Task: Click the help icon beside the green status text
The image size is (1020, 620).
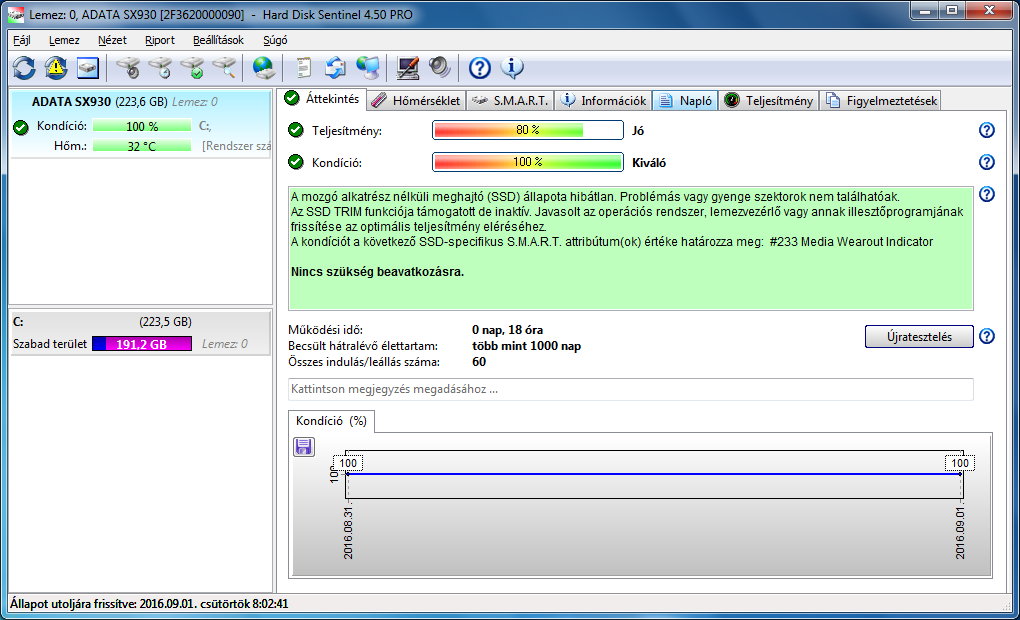Action: tap(987, 194)
